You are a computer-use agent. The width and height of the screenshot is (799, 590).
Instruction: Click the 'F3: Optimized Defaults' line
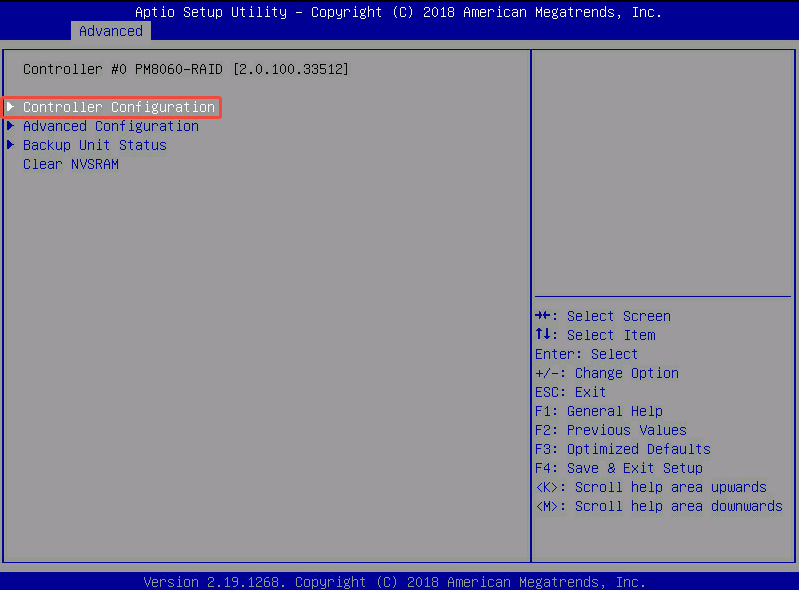click(x=623, y=449)
